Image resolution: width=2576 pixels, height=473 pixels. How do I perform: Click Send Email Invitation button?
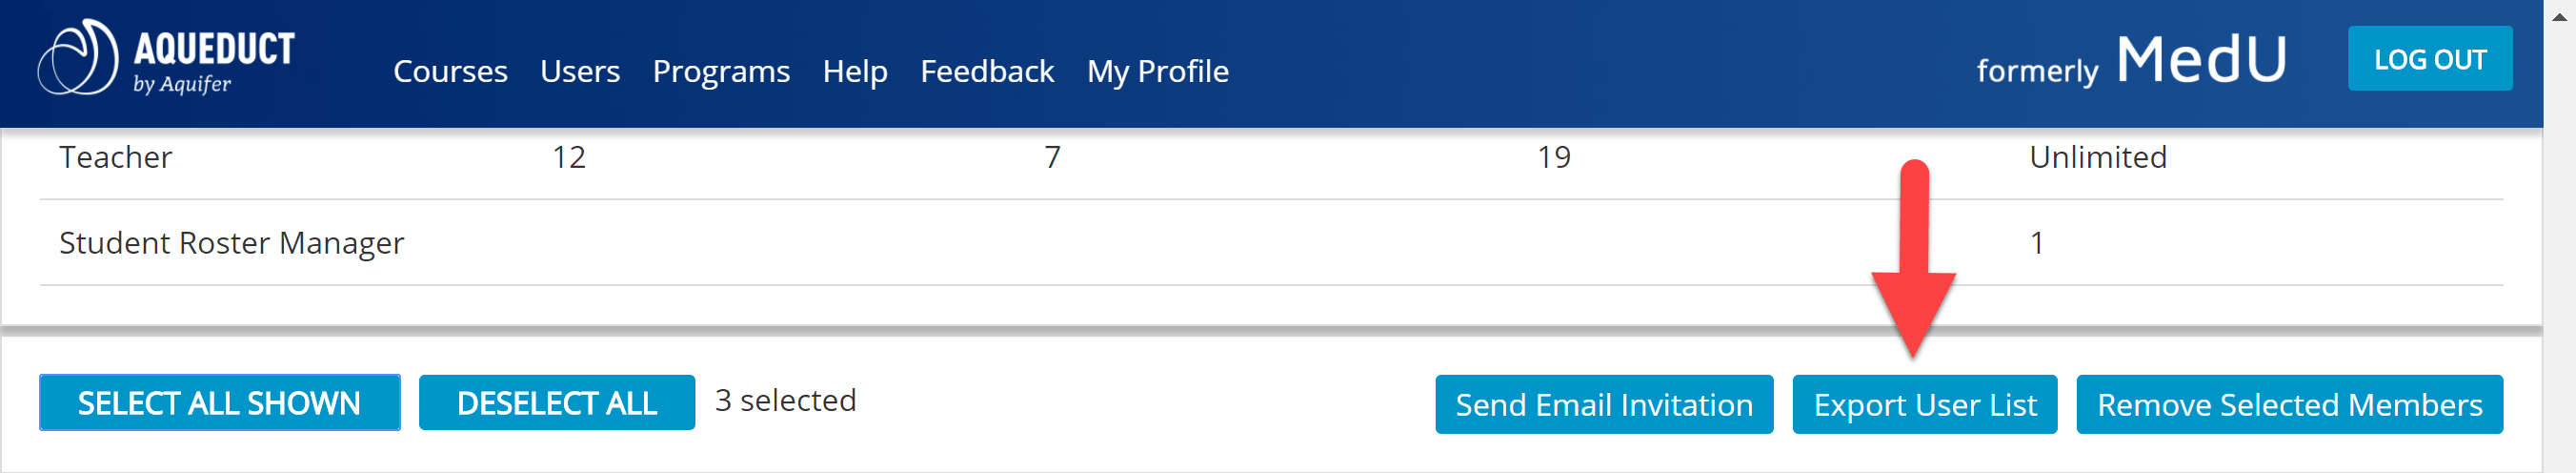coord(1604,405)
